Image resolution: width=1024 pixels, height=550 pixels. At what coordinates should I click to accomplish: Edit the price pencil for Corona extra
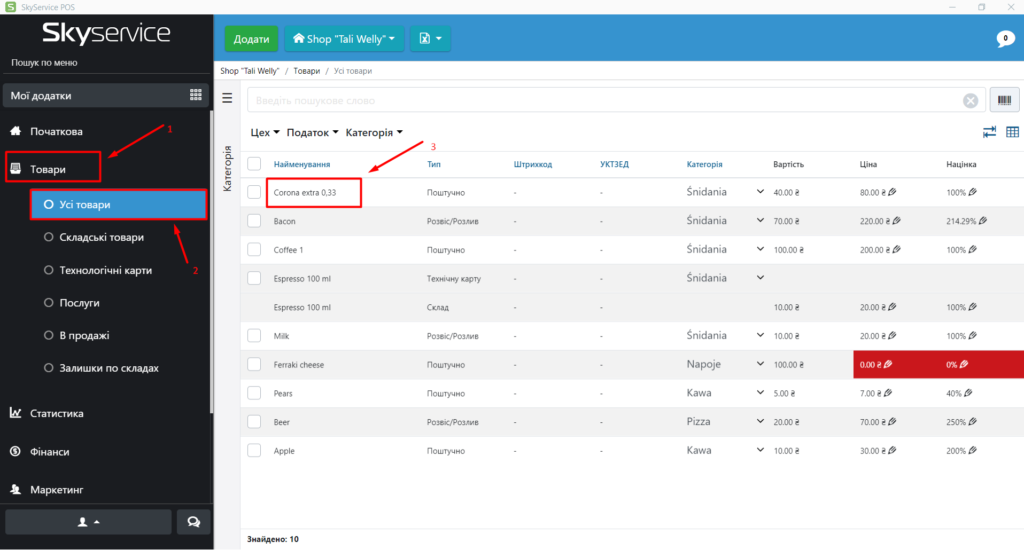pyautogui.click(x=891, y=192)
